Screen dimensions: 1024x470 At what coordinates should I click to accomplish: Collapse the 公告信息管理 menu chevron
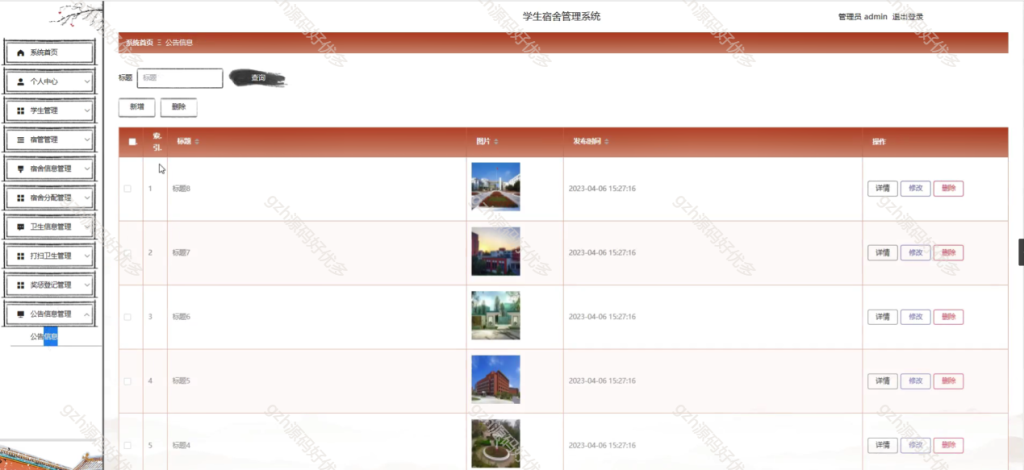87,314
